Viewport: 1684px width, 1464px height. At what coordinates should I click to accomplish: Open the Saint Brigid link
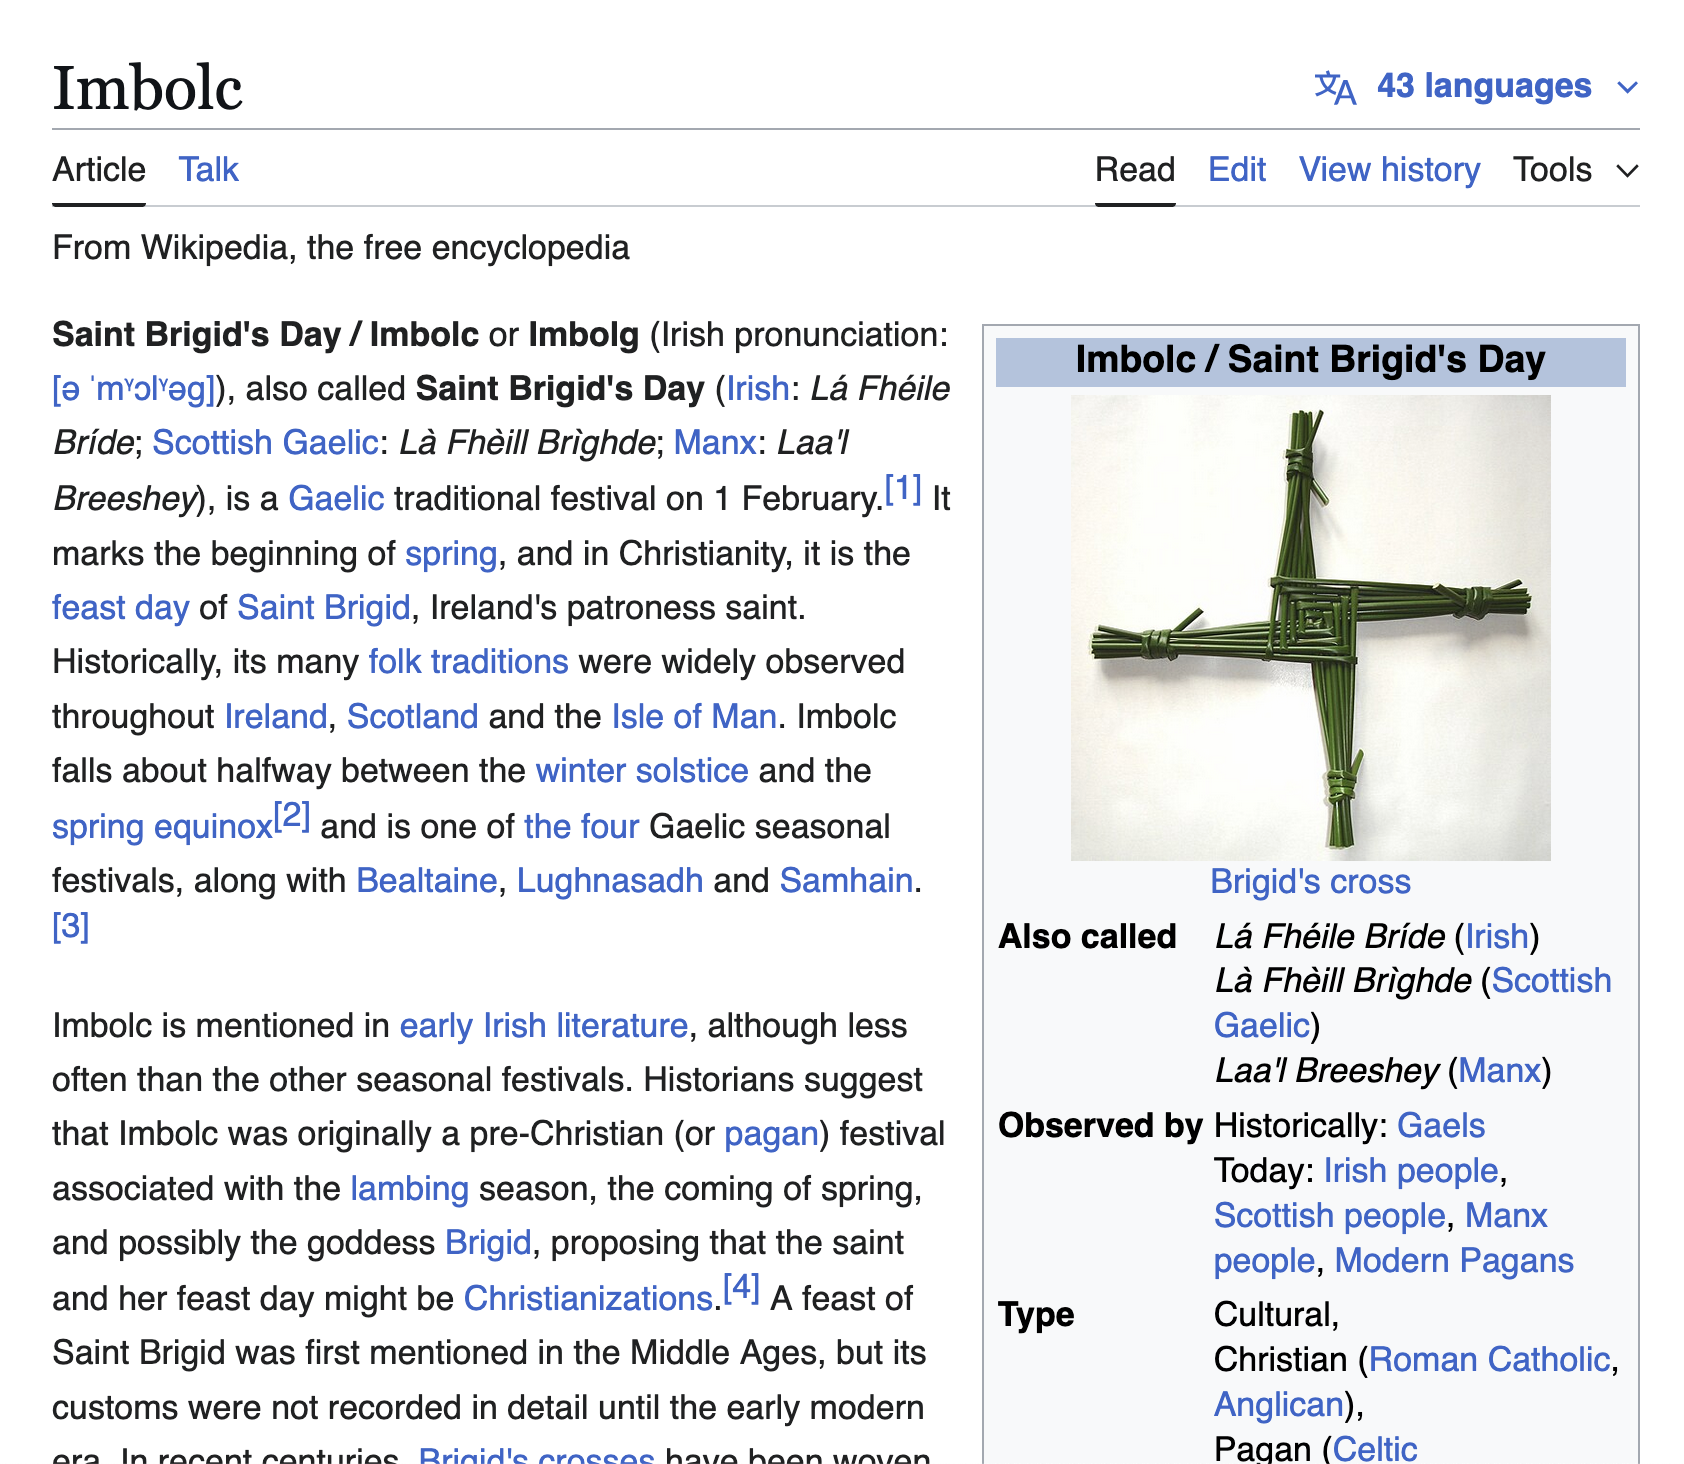click(x=324, y=608)
